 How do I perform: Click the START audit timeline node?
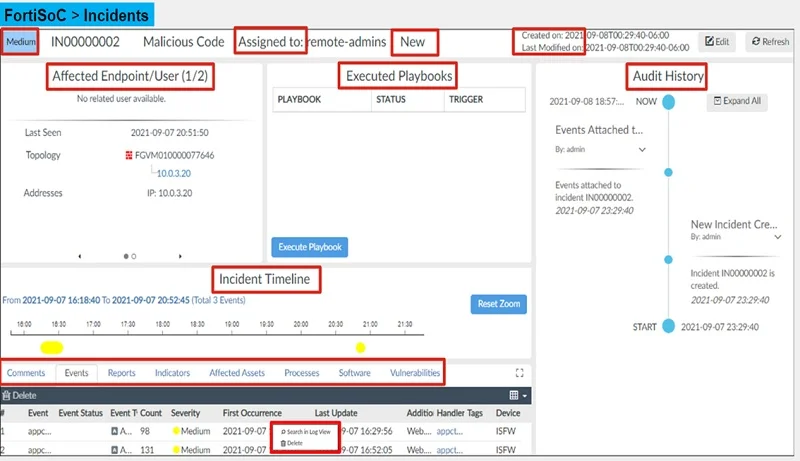pyautogui.click(x=668, y=326)
